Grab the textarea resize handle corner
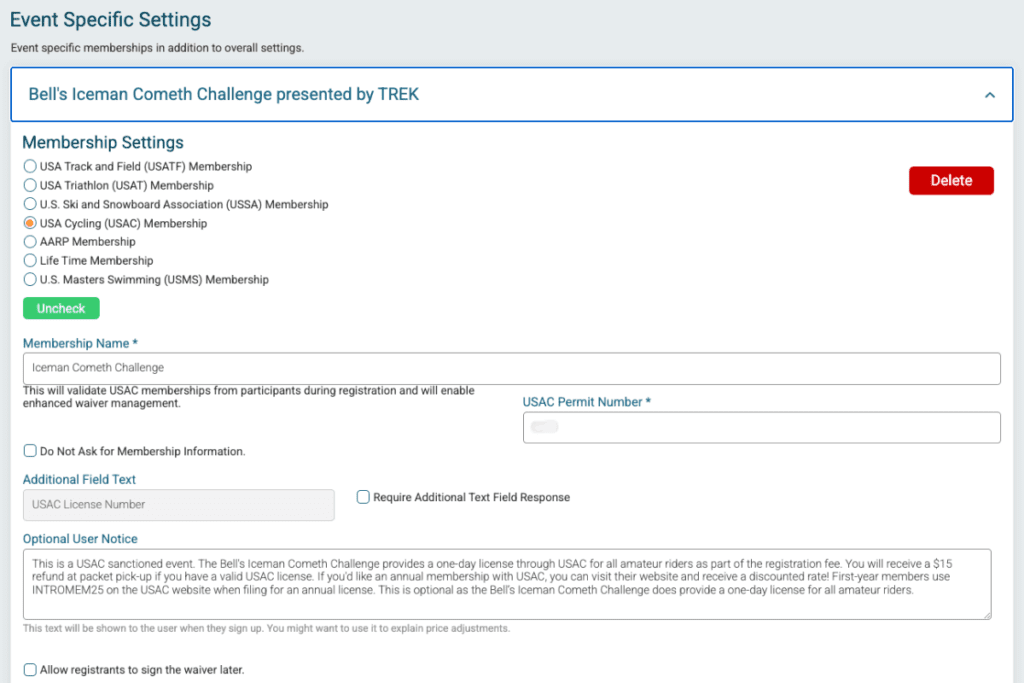This screenshot has width=1024, height=683. tap(987, 615)
